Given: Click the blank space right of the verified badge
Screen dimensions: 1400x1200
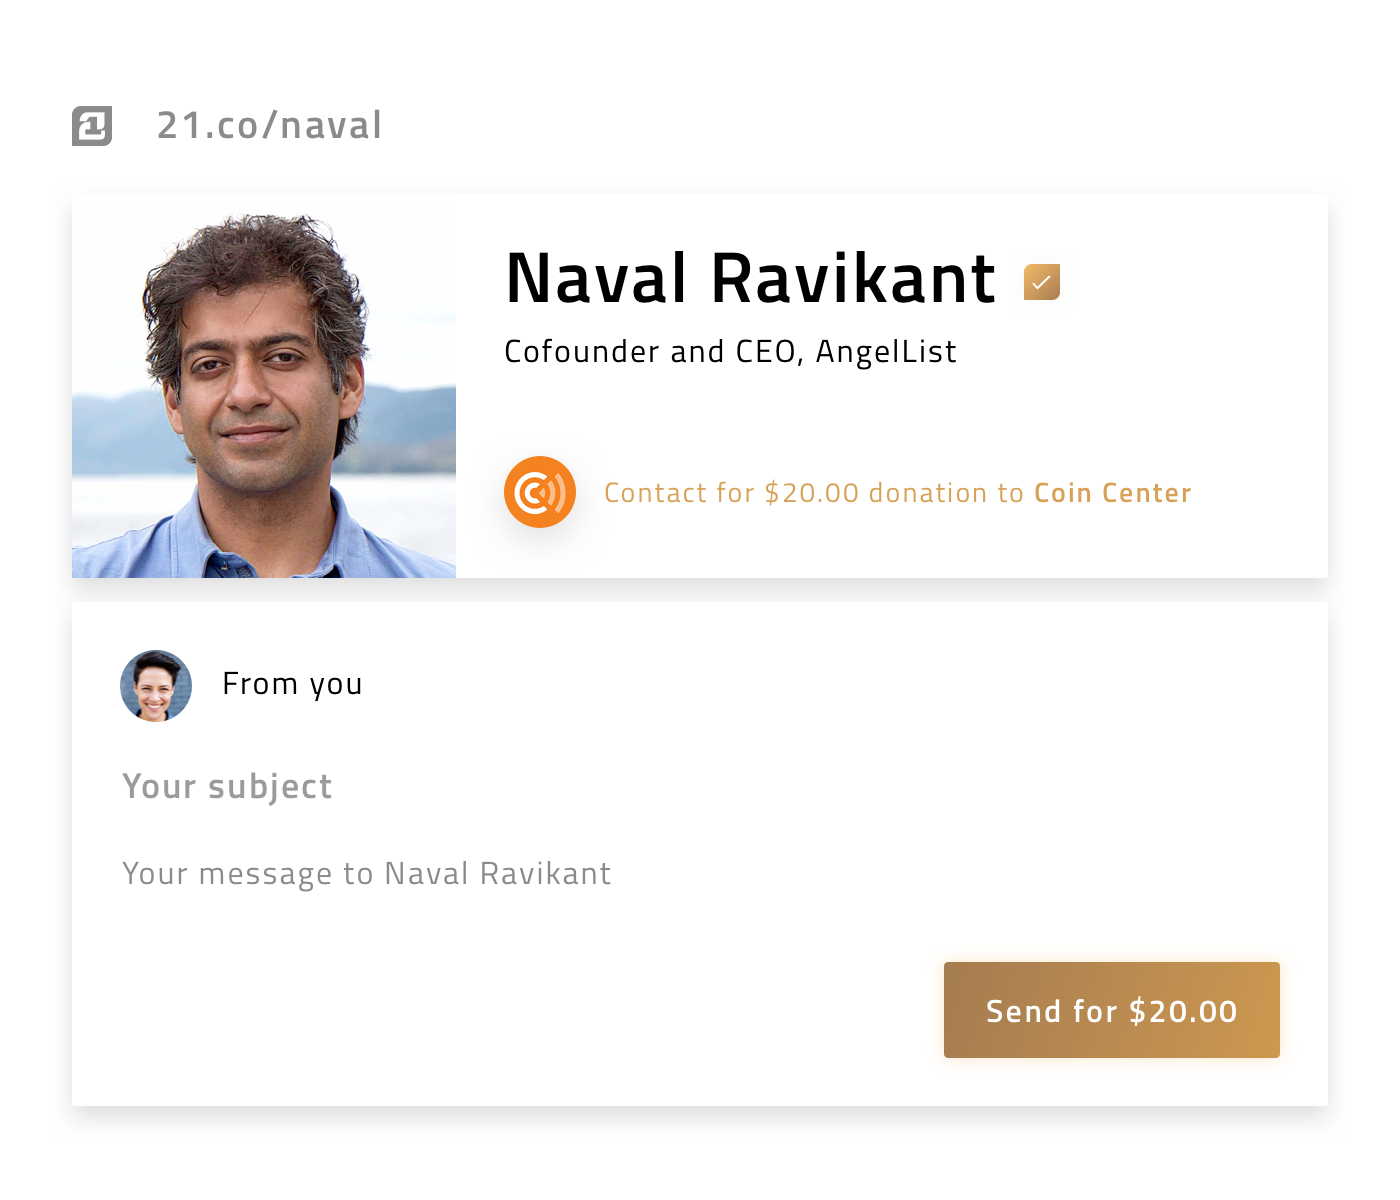Looking at the screenshot, I should [x=1190, y=282].
